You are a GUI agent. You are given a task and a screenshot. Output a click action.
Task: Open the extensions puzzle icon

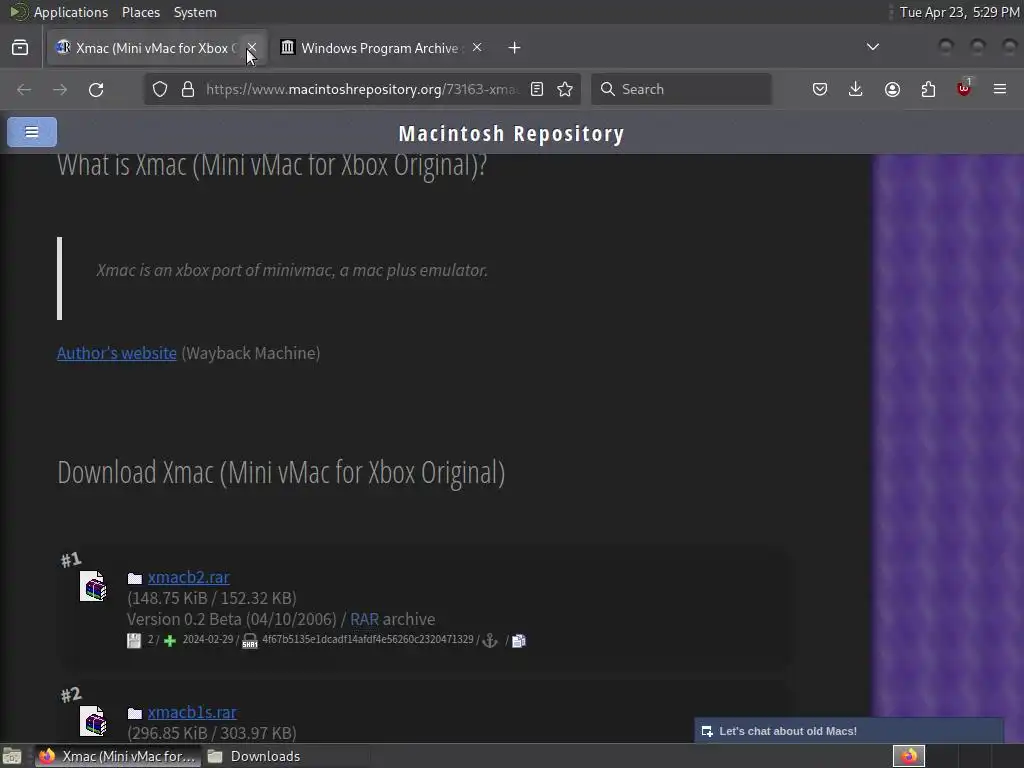[928, 89]
